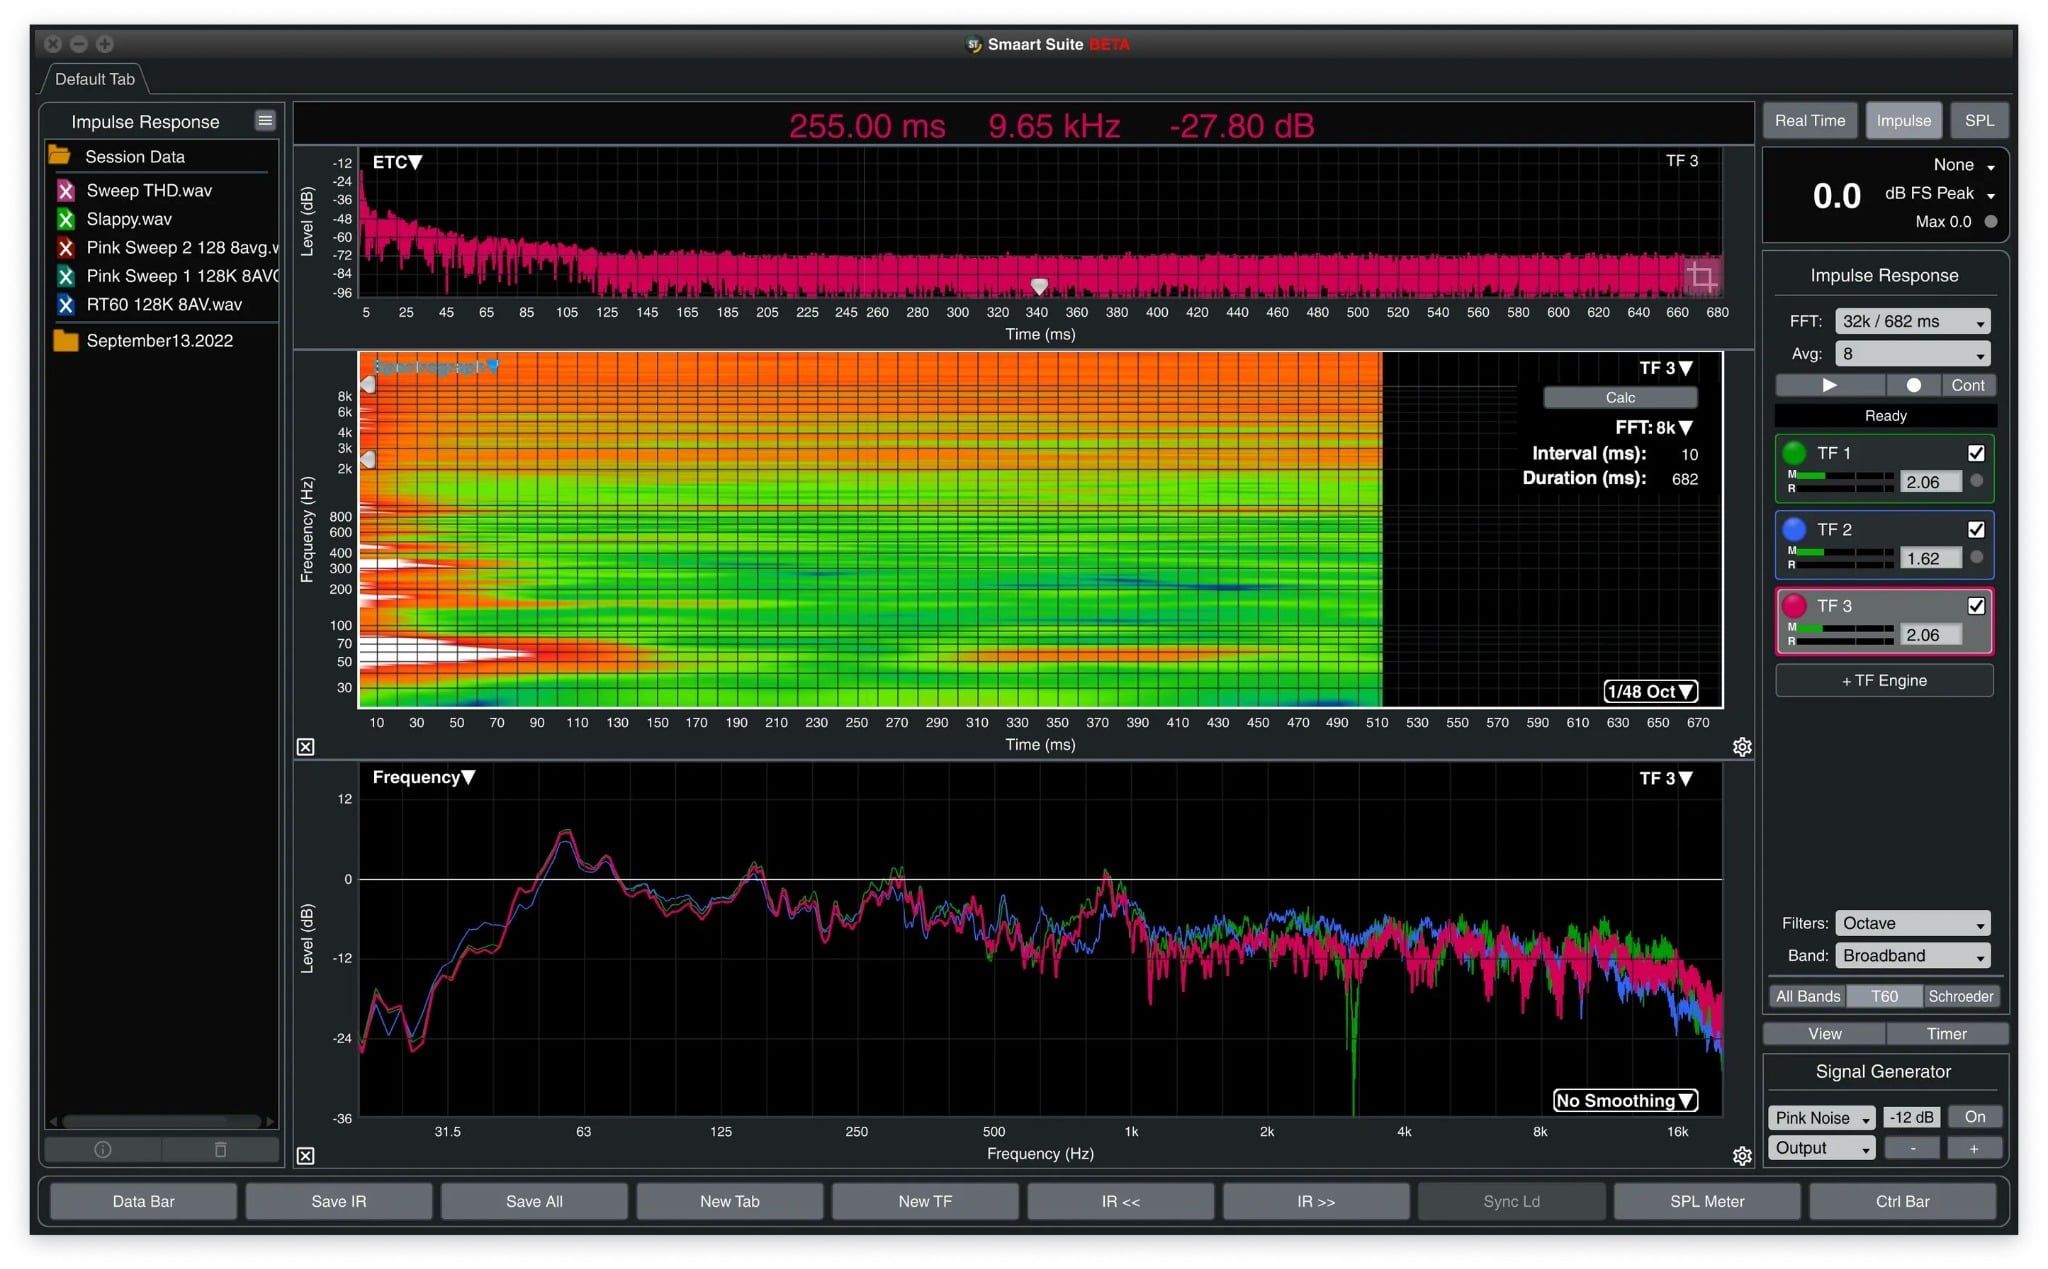The height and width of the screenshot is (1269, 2048).
Task: Click the trash icon to delete selected session file
Action: pos(220,1149)
